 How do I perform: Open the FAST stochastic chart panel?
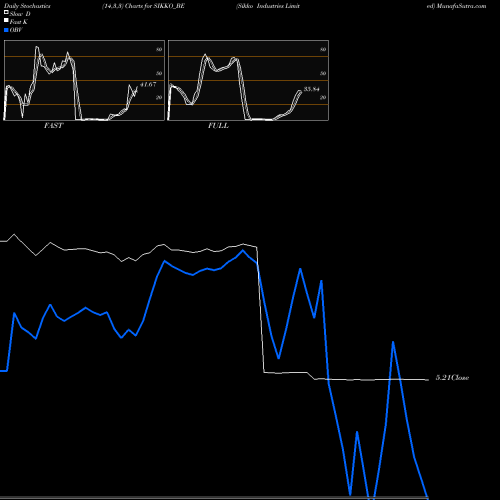[84, 80]
